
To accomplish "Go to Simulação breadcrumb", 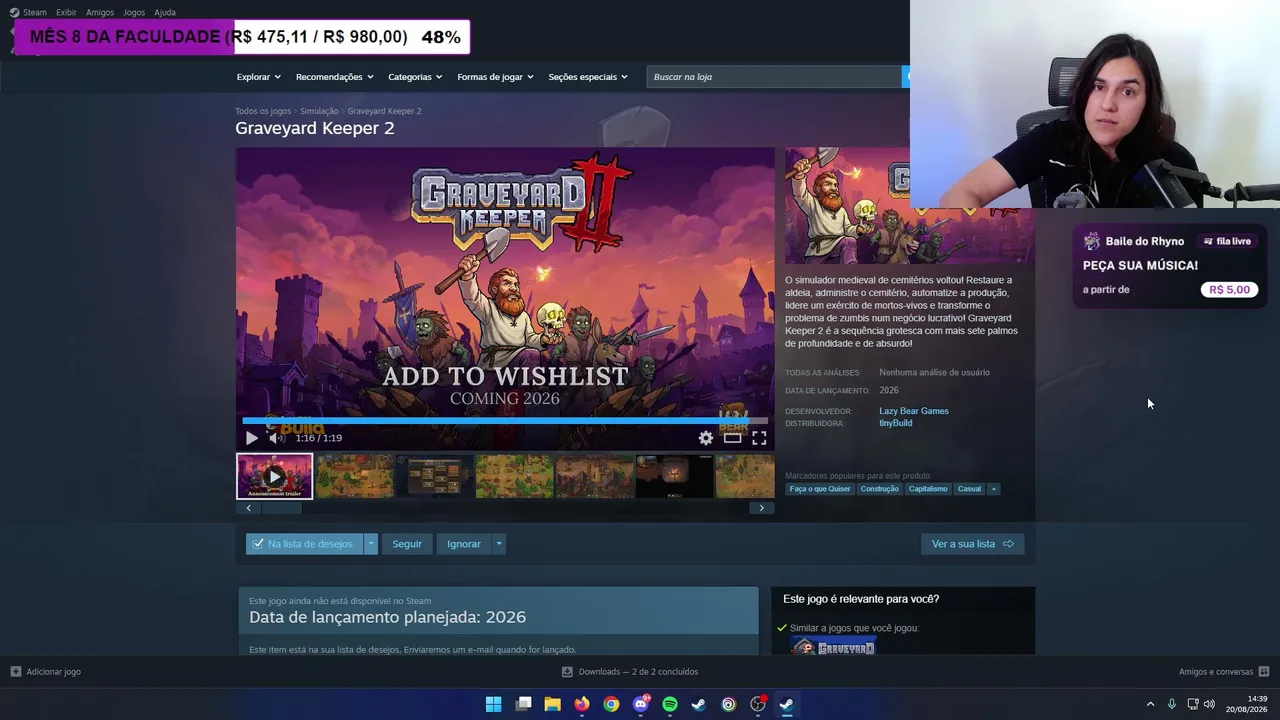I will point(319,111).
